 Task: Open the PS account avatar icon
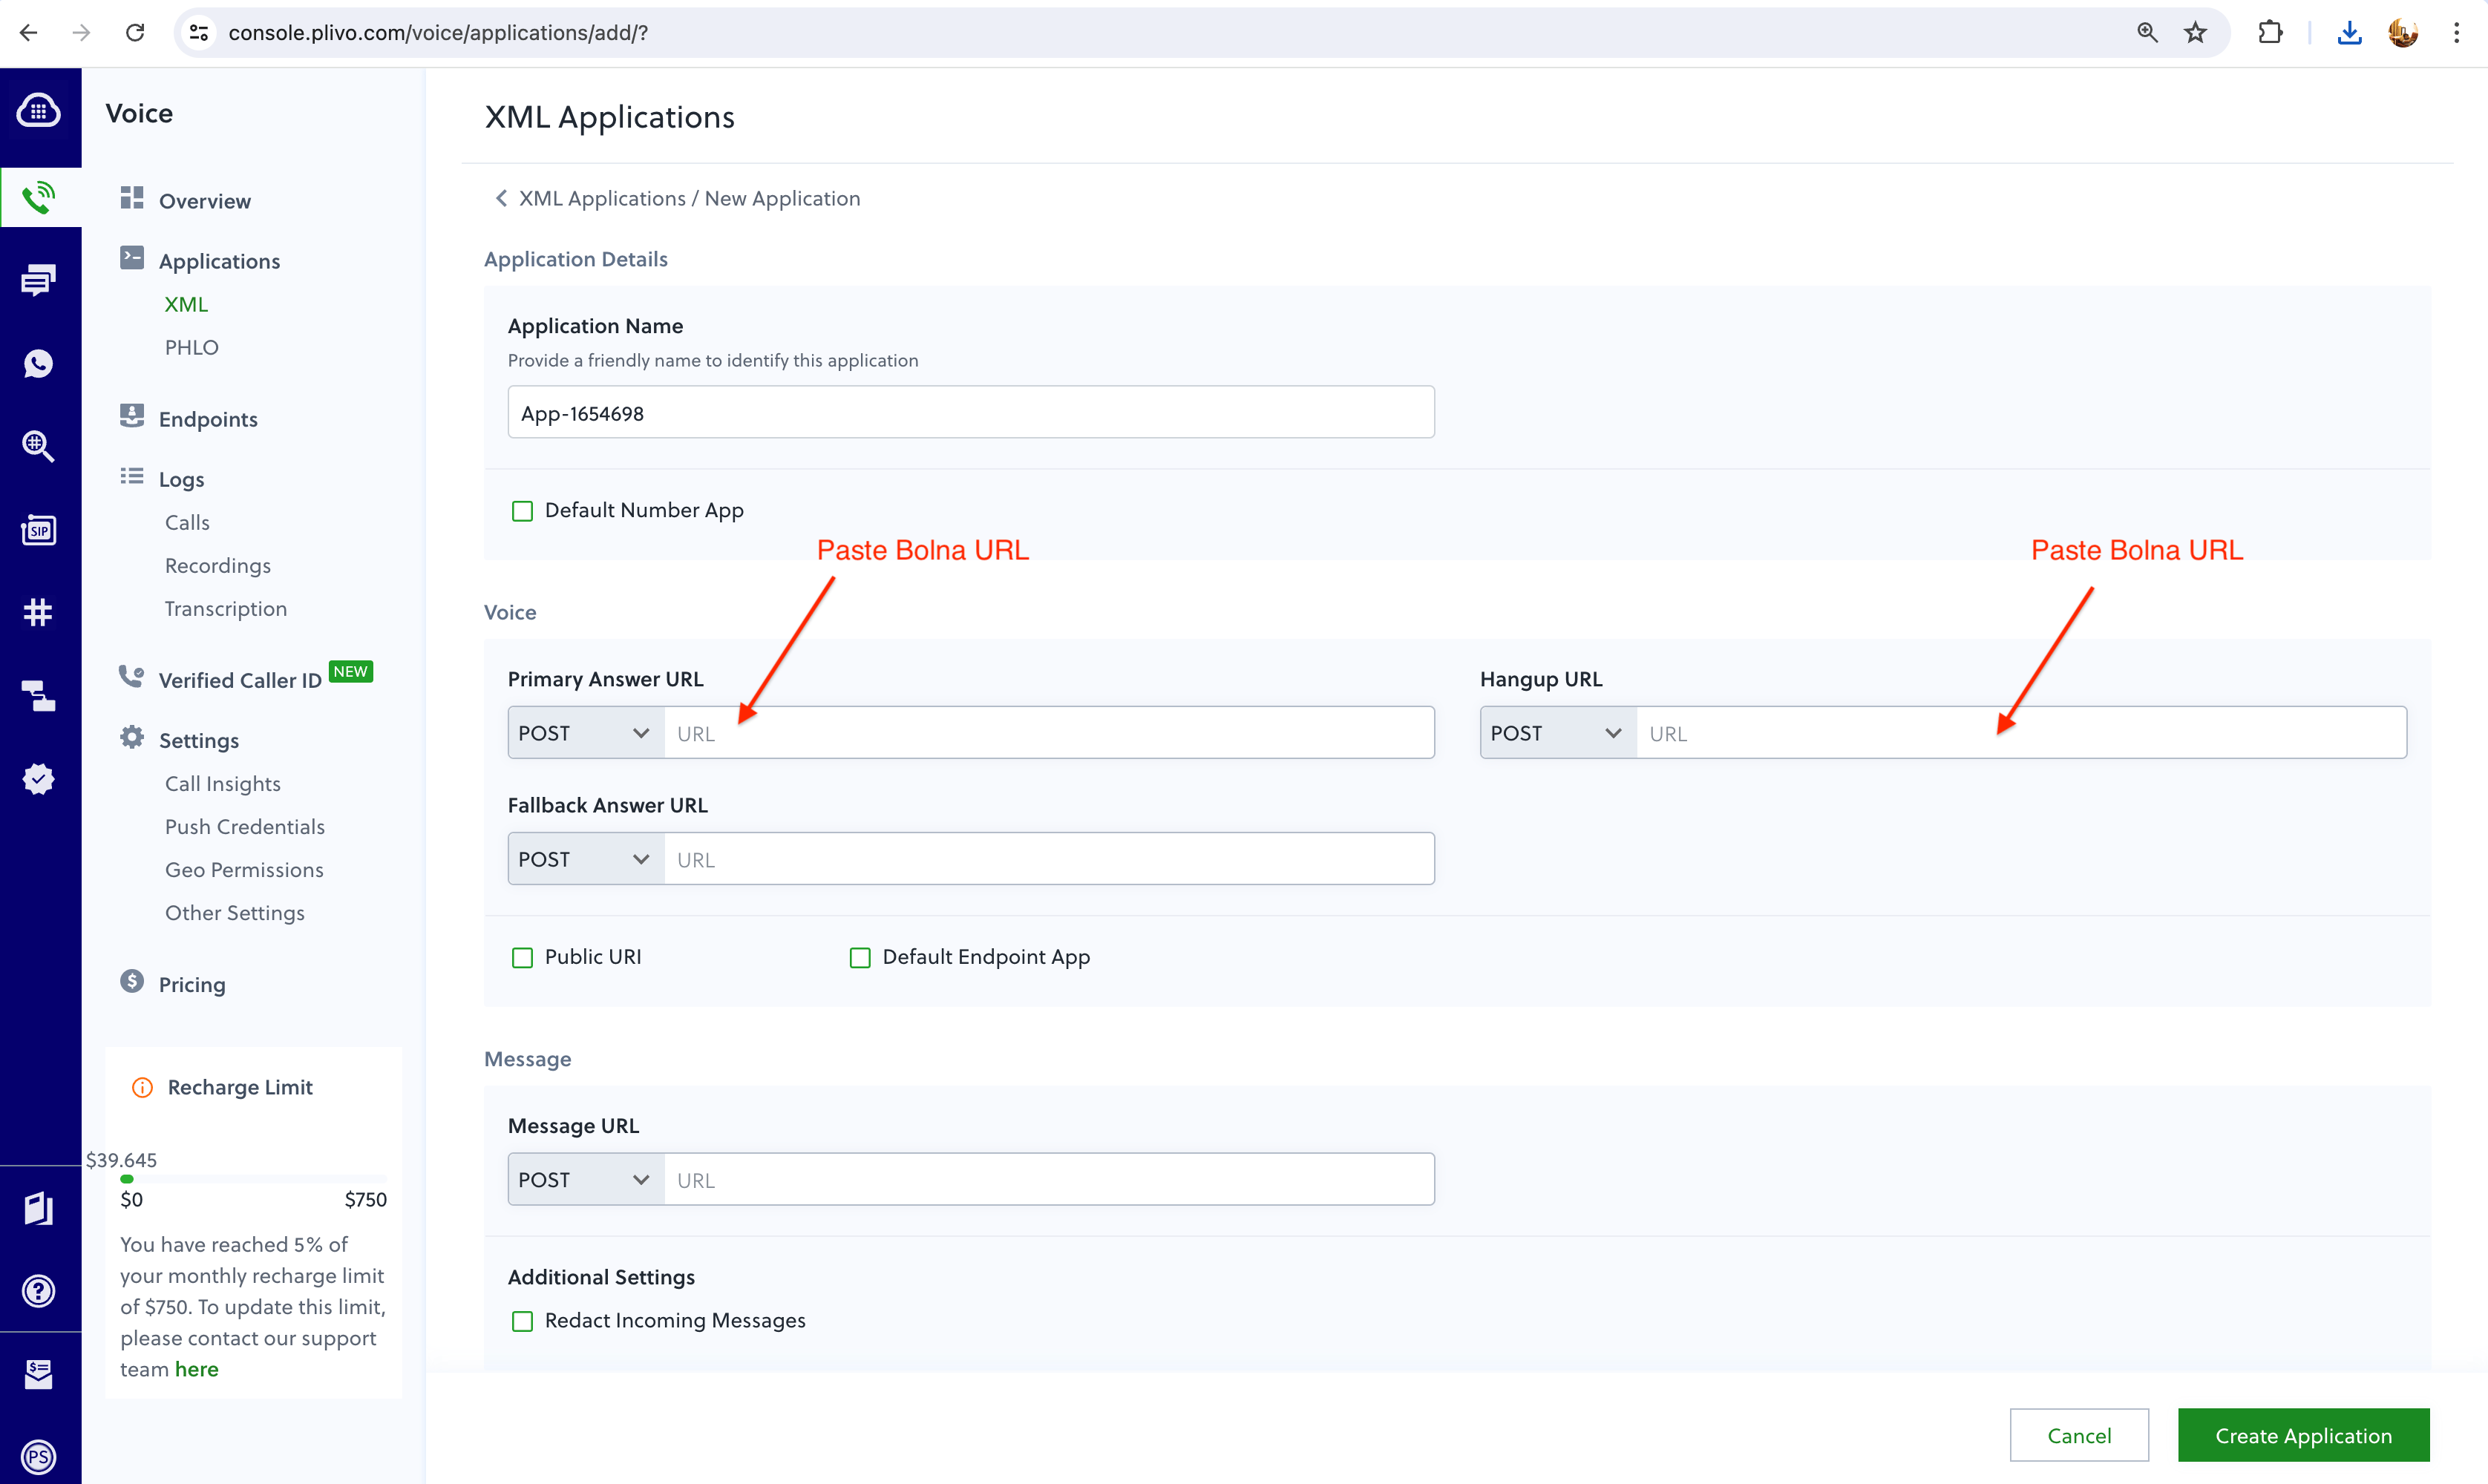tap(39, 1457)
